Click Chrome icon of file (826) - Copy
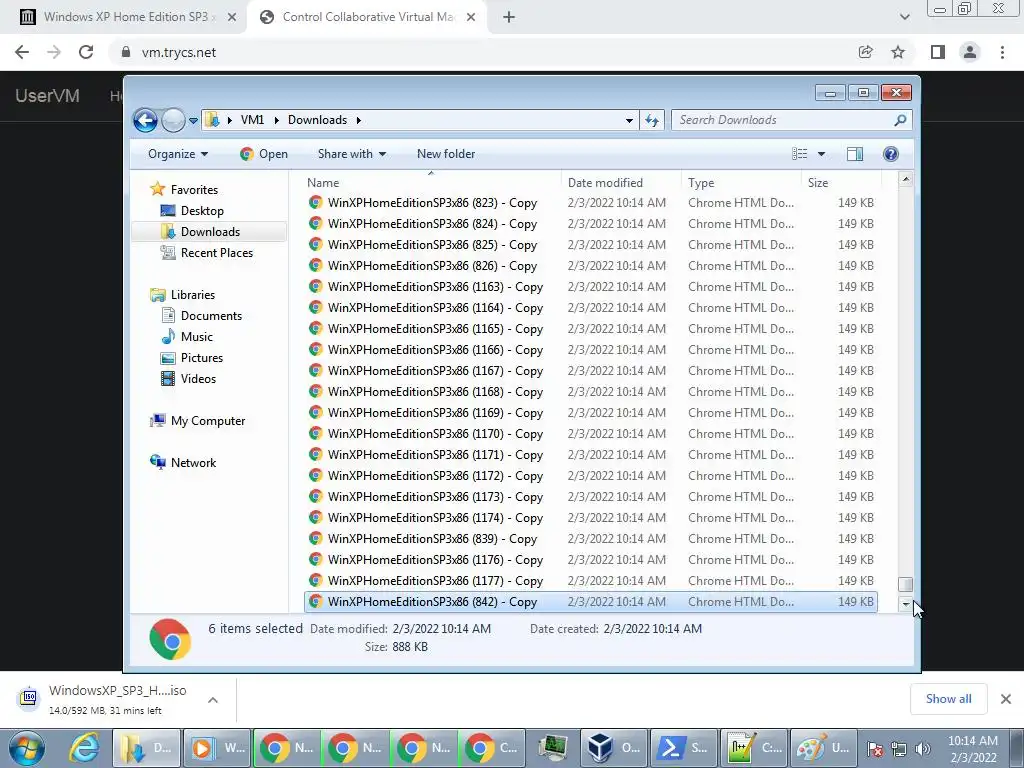Image resolution: width=1024 pixels, height=768 pixels. 315,266
